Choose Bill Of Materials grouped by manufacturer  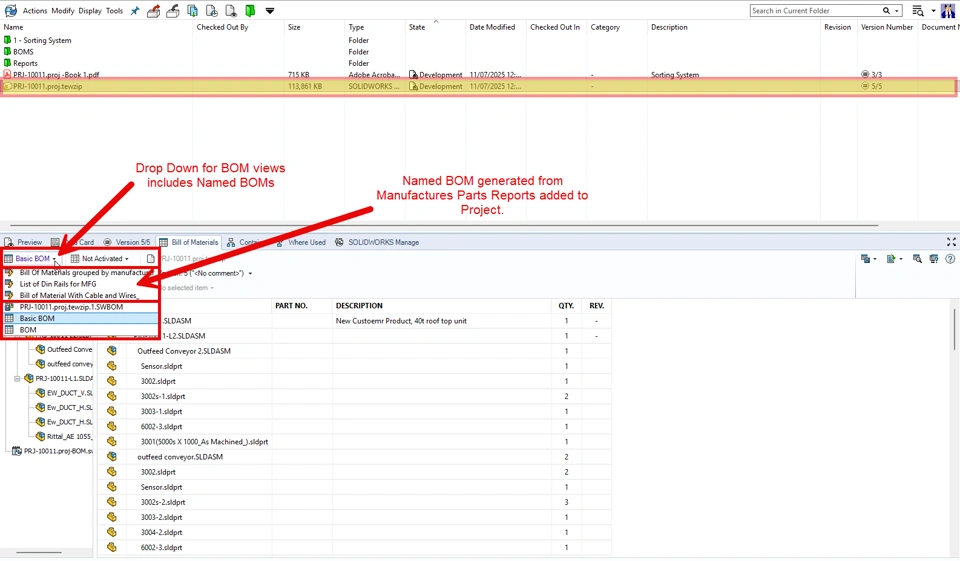(x=80, y=273)
